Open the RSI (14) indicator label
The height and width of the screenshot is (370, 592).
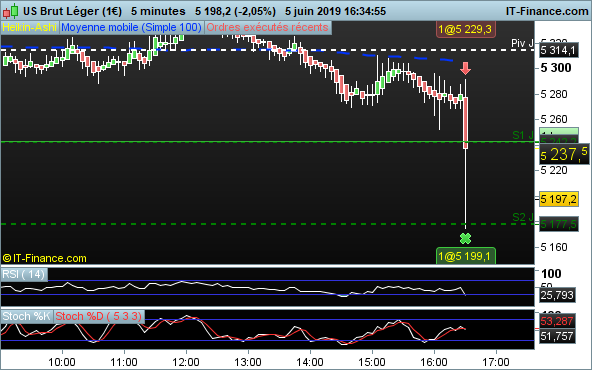24,274
